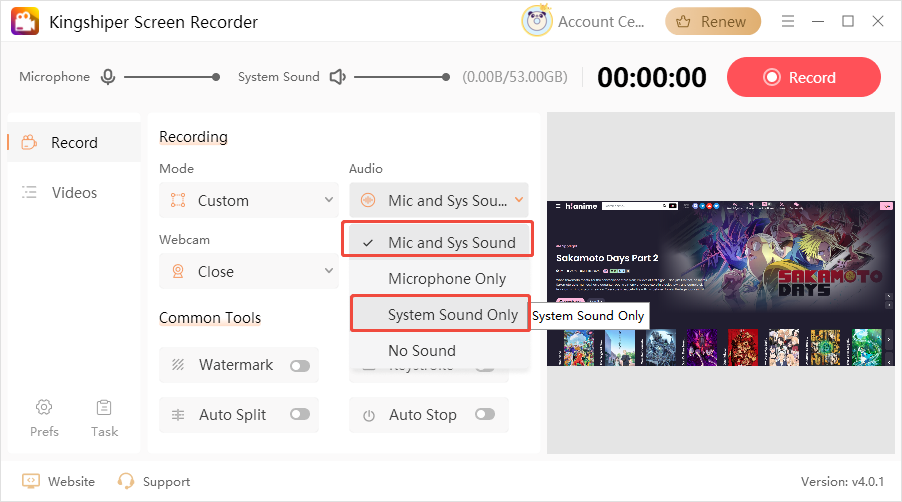Collapse the Audio Mic and Sys Sound dropdown
The height and width of the screenshot is (502, 902).
coord(438,200)
